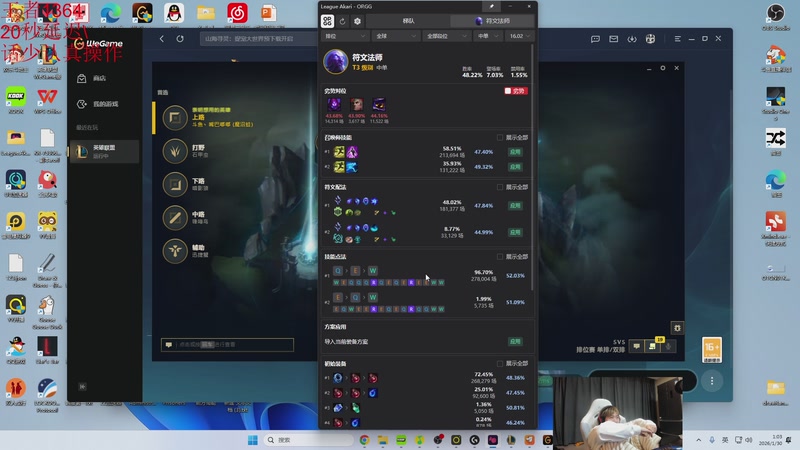
Task: Grab the League Akari panel scrollbar
Action: (x=532, y=168)
